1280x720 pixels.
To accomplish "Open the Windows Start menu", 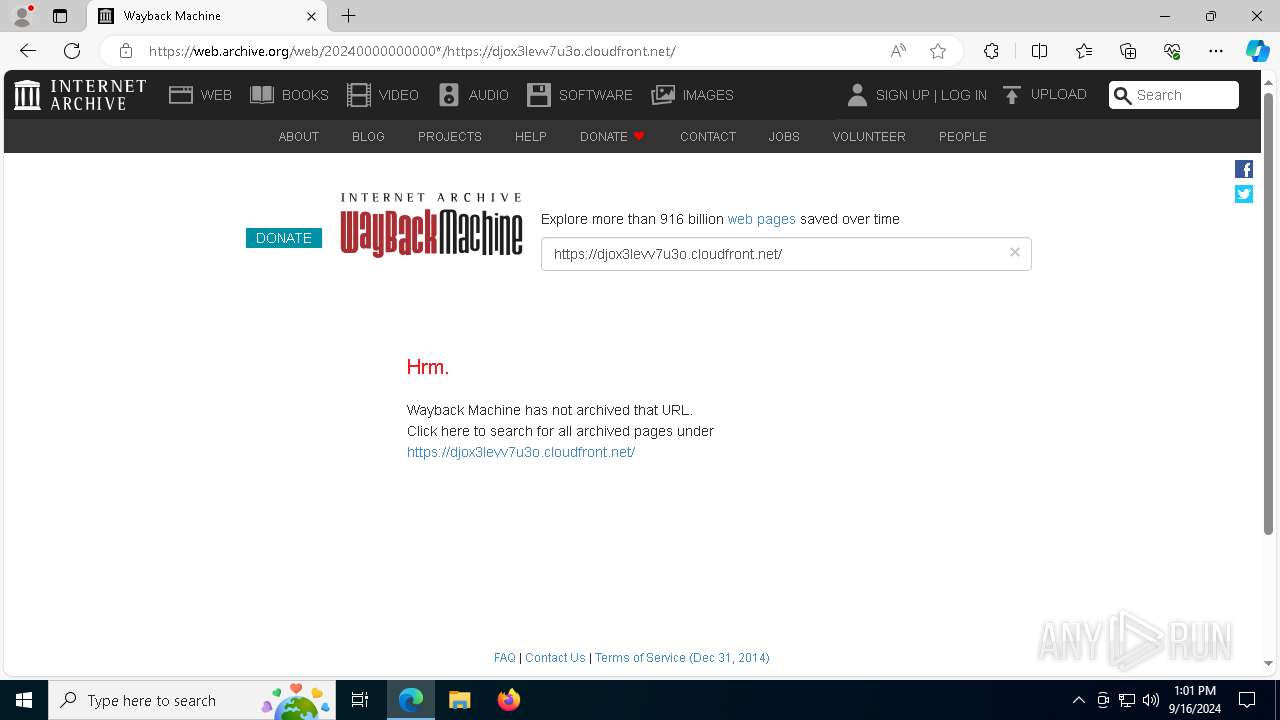I will click(x=24, y=700).
